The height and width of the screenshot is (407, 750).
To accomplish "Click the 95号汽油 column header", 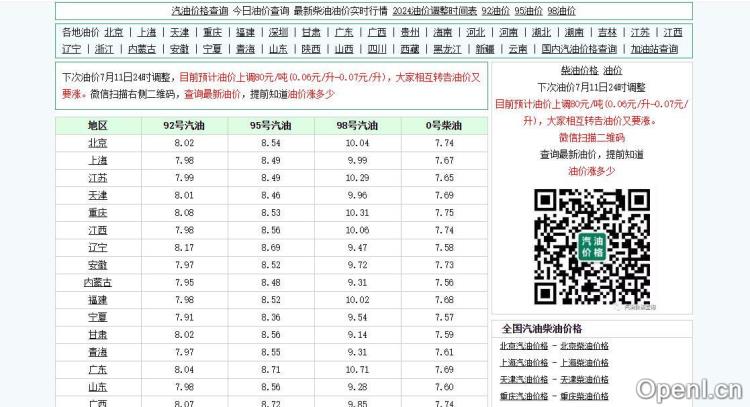I will pos(271,126).
